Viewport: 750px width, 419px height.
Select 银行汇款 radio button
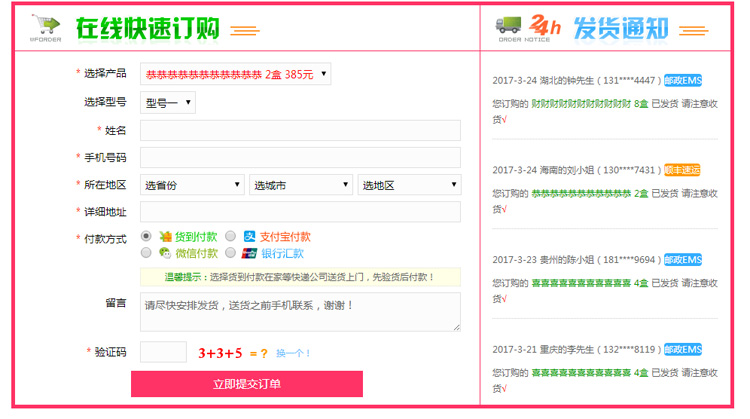[x=231, y=253]
